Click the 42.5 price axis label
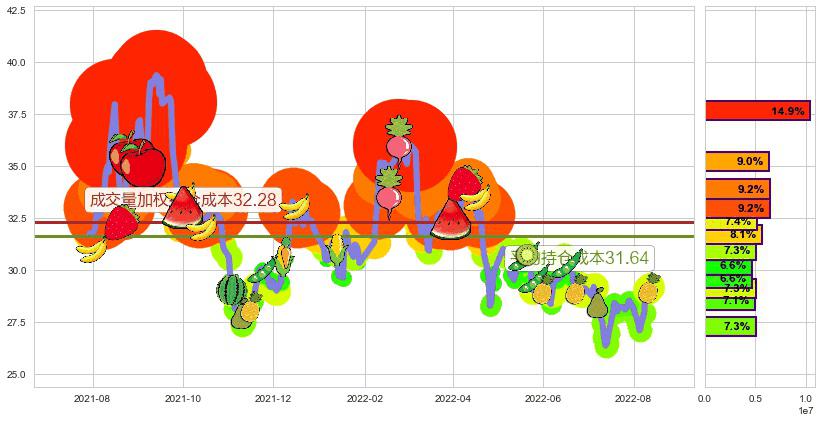 coord(18,12)
